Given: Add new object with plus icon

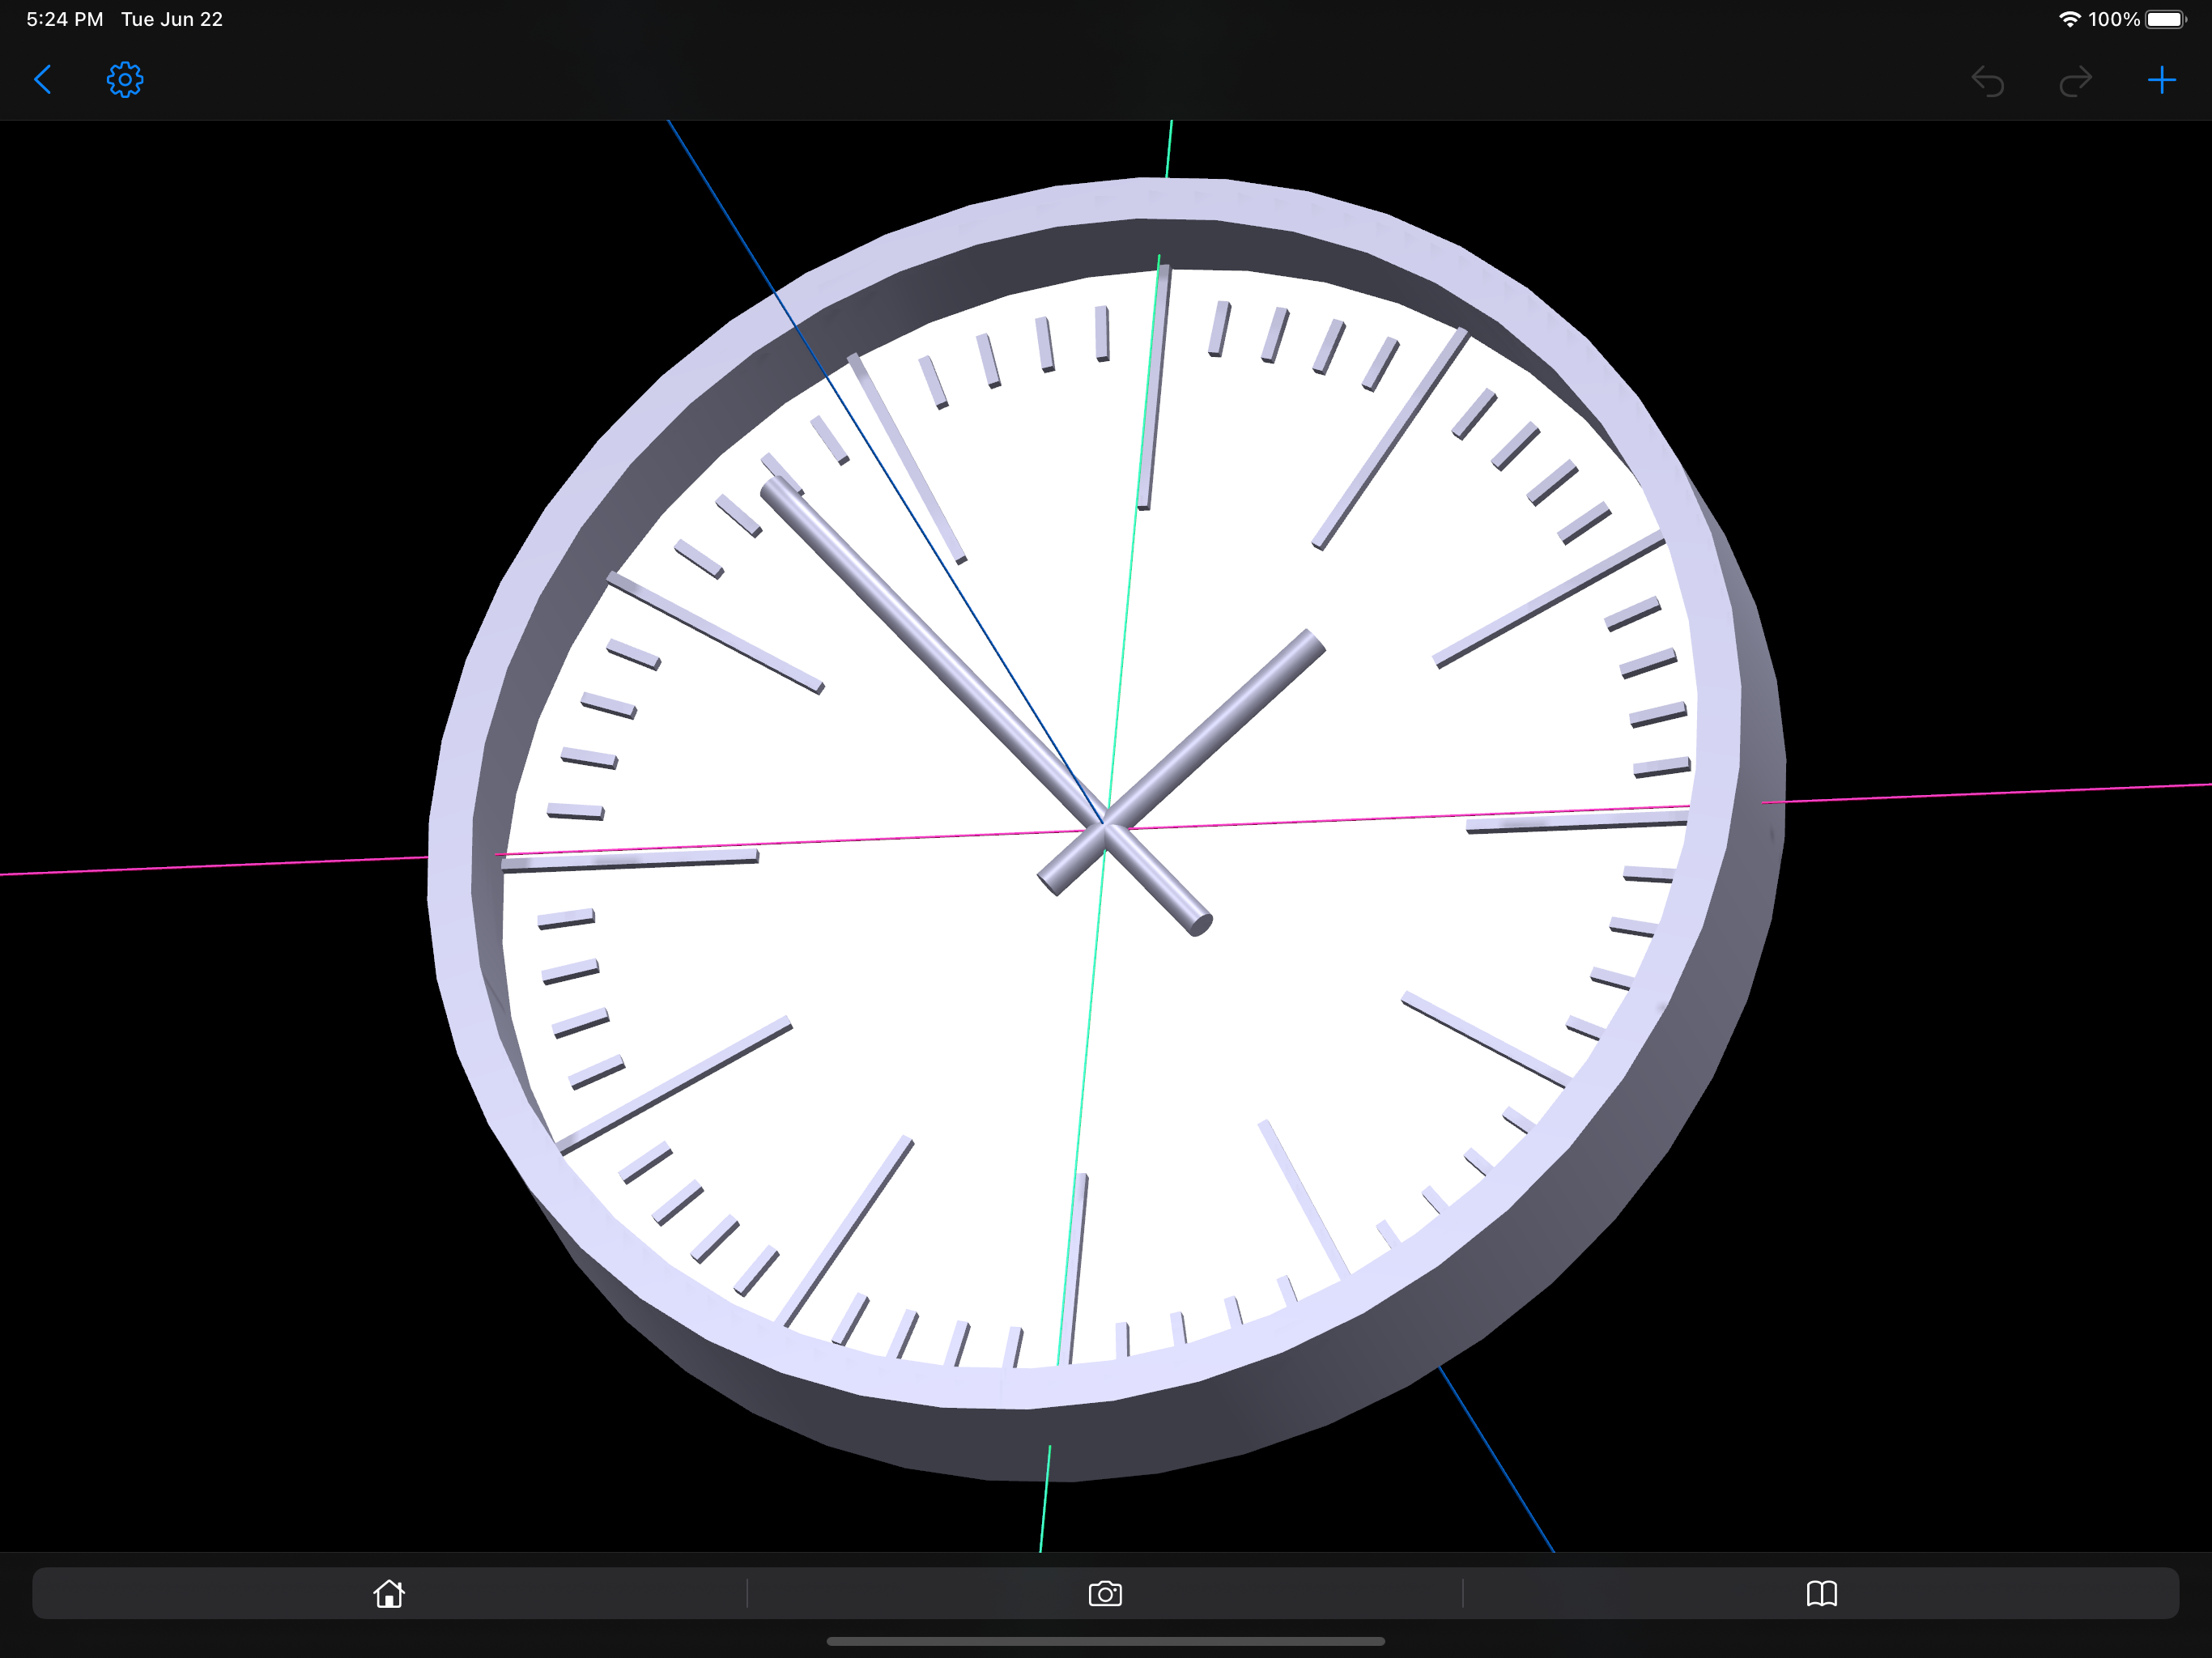Looking at the screenshot, I should (2161, 80).
